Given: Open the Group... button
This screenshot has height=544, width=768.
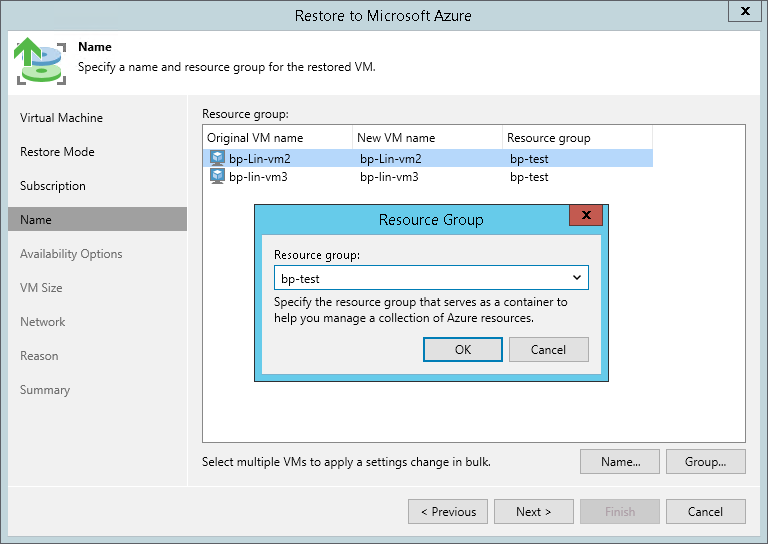Looking at the screenshot, I should click(x=706, y=462).
